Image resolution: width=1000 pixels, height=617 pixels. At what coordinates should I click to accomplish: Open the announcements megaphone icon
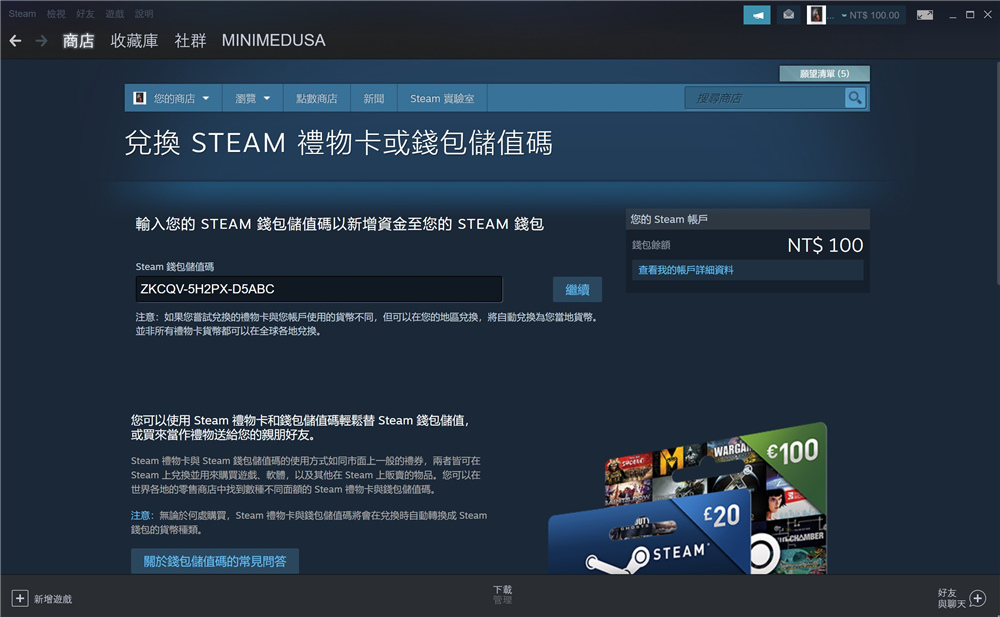pyautogui.click(x=756, y=15)
